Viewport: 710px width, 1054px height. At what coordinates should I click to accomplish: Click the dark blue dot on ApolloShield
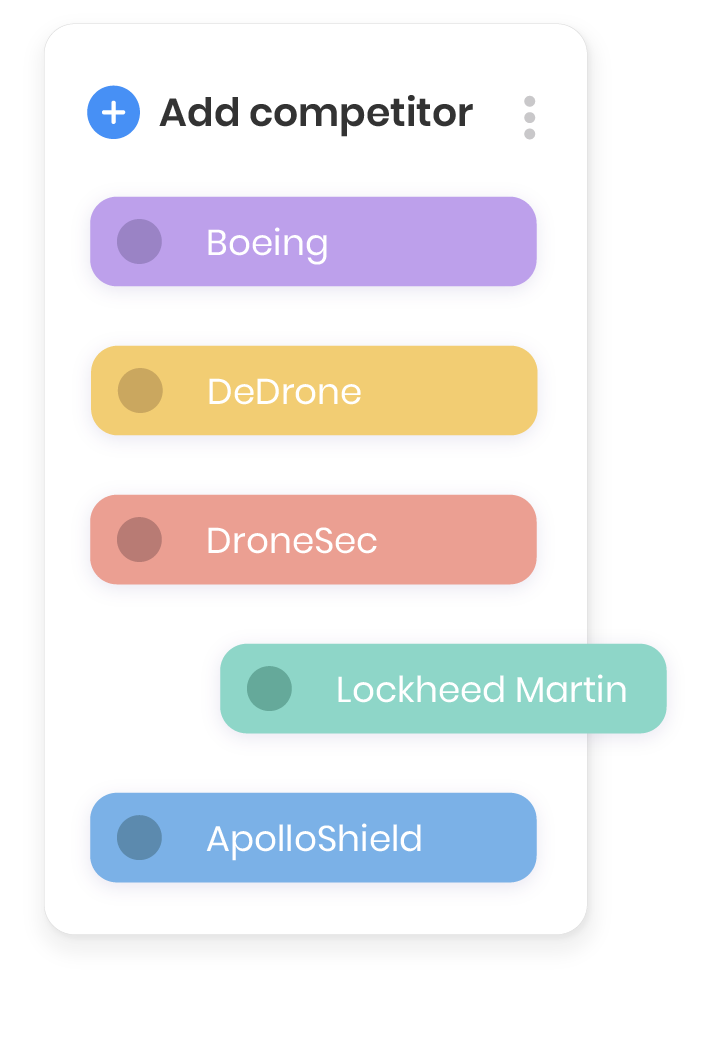[x=139, y=838]
